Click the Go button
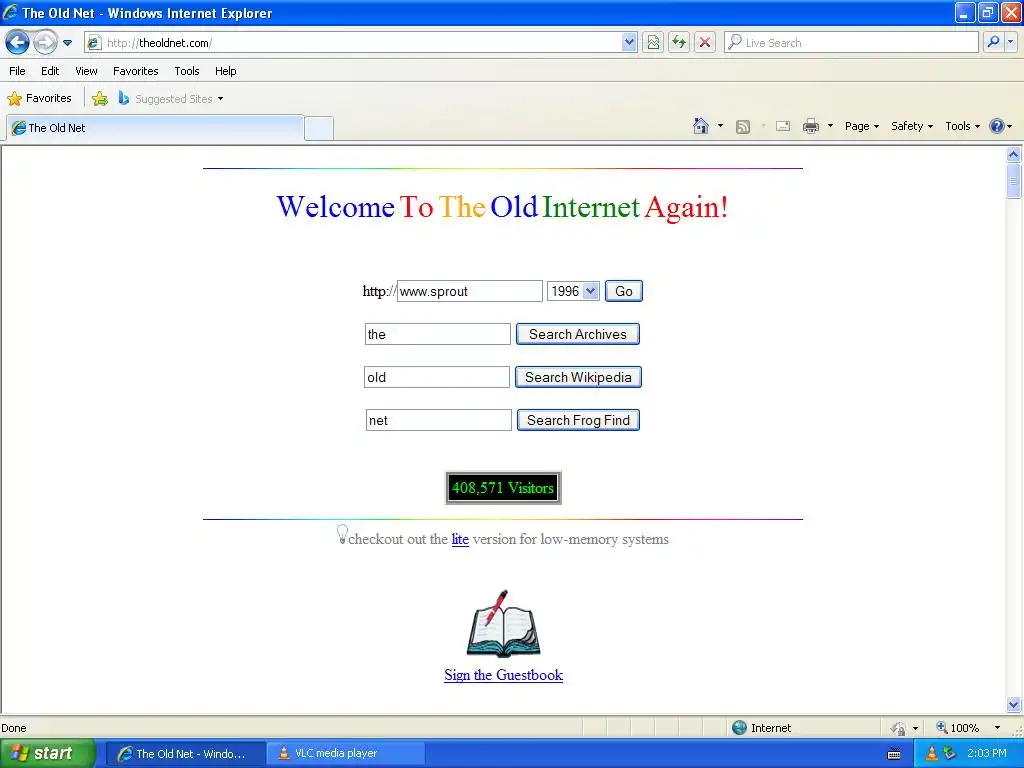Image resolution: width=1024 pixels, height=768 pixels. coord(624,291)
